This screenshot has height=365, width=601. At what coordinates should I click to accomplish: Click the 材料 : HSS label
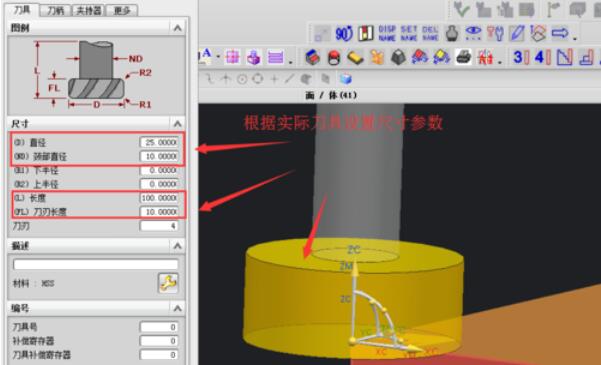[34, 283]
